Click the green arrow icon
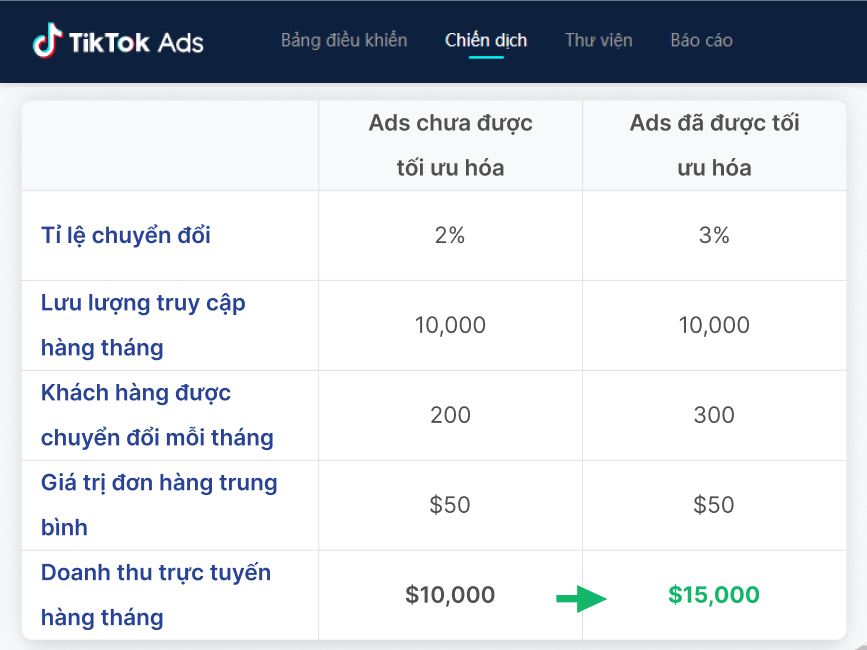Image resolution: width=867 pixels, height=650 pixels. point(581,598)
